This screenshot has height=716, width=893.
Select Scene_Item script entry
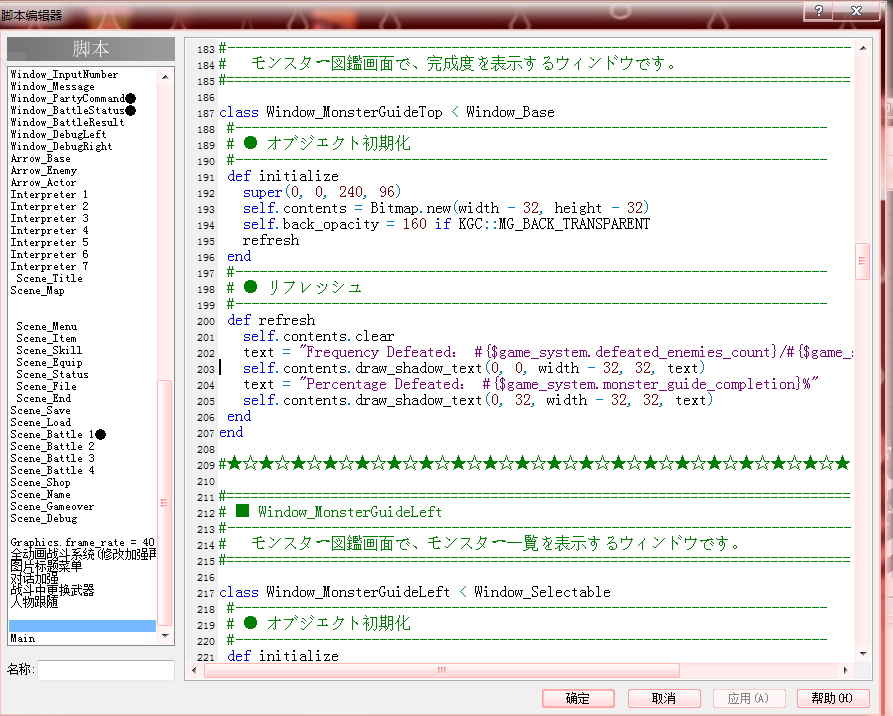tap(47, 338)
